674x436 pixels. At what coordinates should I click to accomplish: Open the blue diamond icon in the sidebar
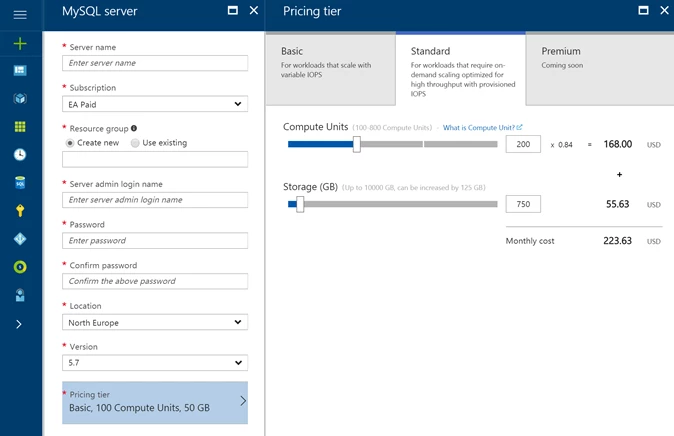point(20,239)
